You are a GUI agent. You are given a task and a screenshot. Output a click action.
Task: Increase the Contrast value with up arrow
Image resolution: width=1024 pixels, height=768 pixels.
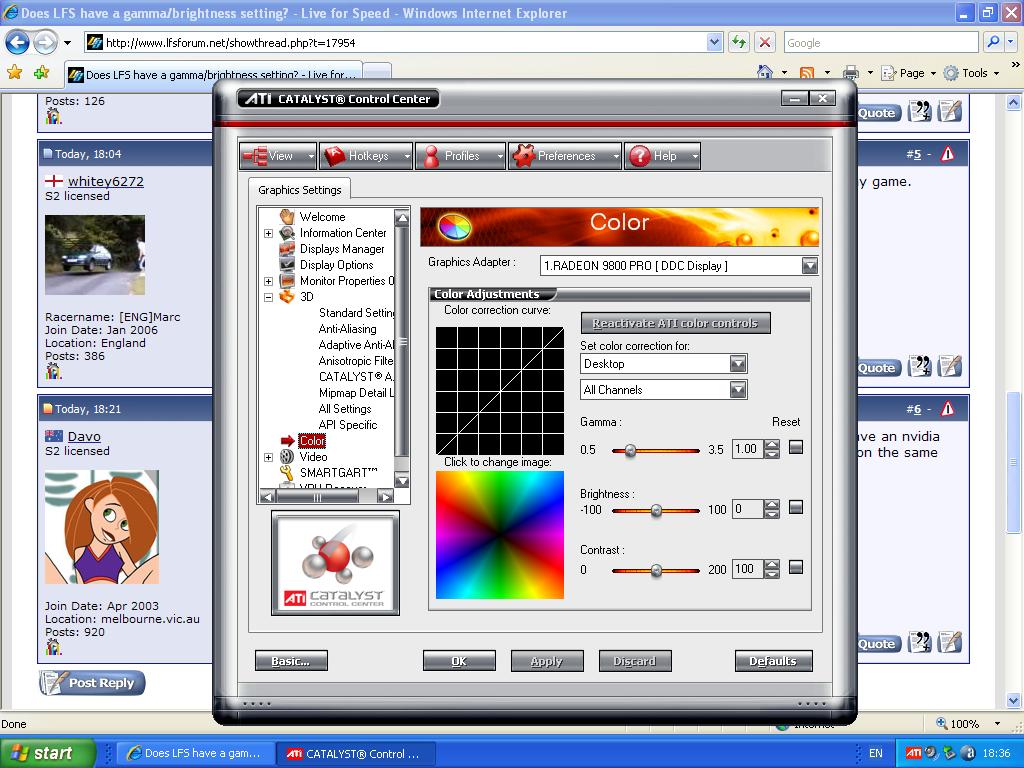click(772, 564)
